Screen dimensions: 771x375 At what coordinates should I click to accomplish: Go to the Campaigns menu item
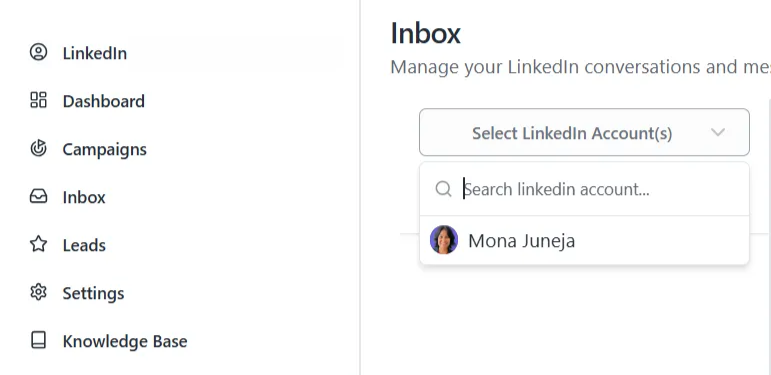pyautogui.click(x=104, y=149)
